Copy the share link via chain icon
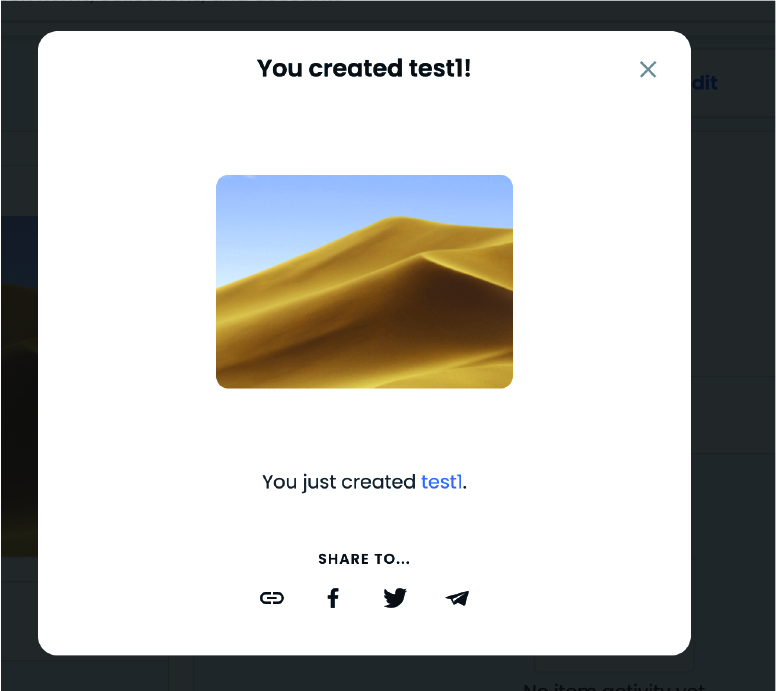The width and height of the screenshot is (776, 691). (272, 598)
